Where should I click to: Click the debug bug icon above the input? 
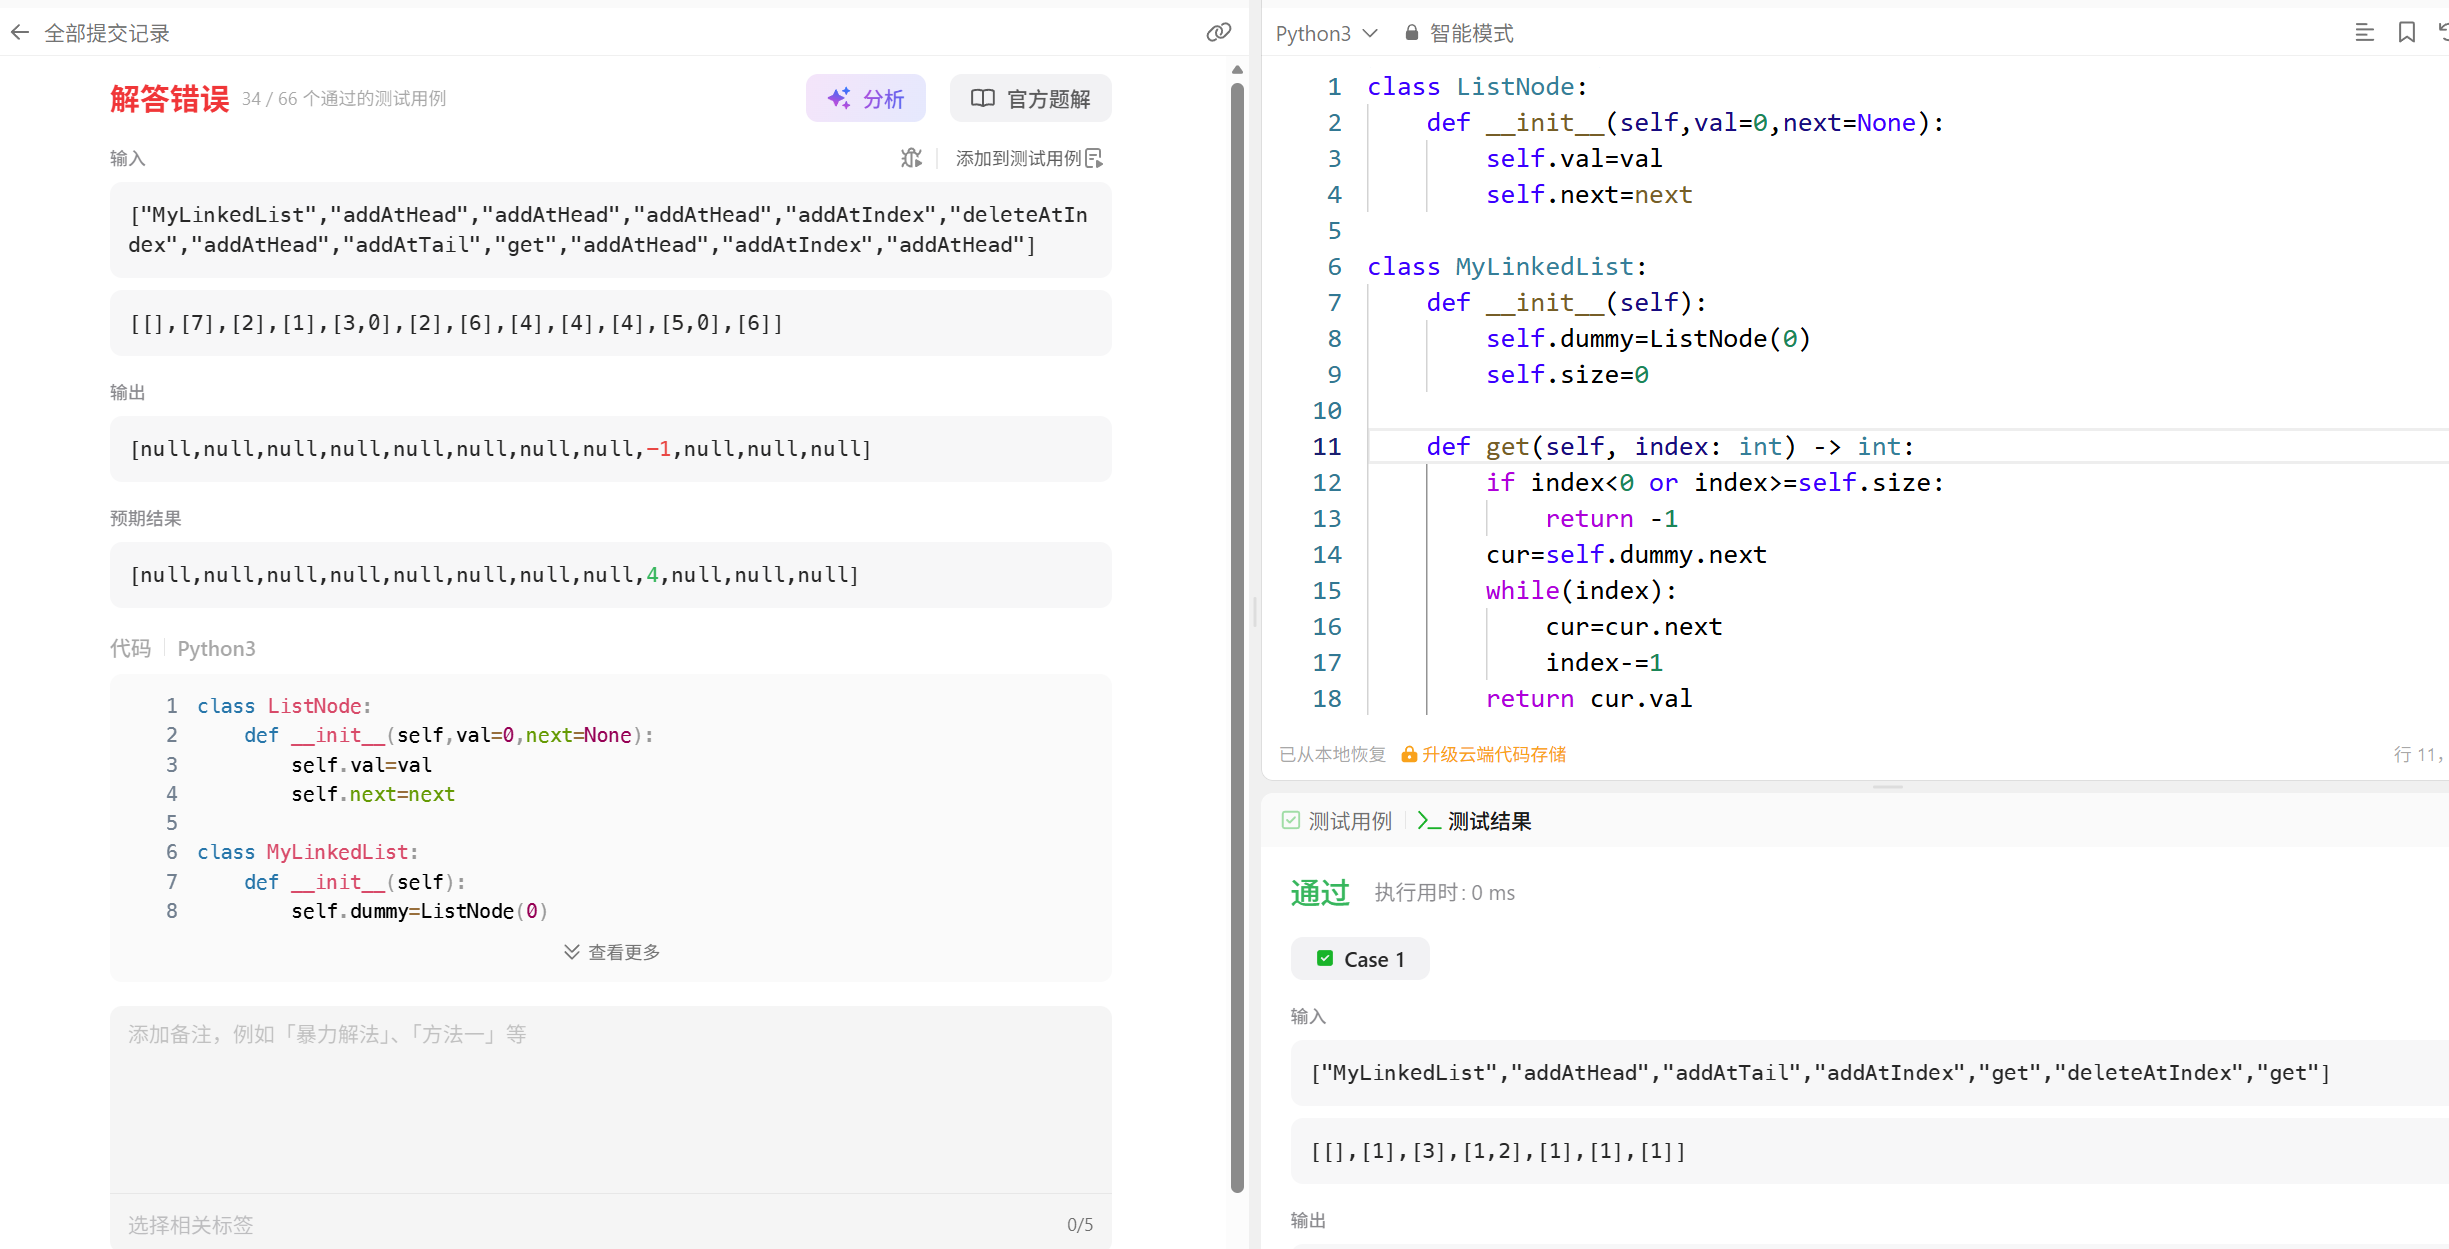(910, 158)
